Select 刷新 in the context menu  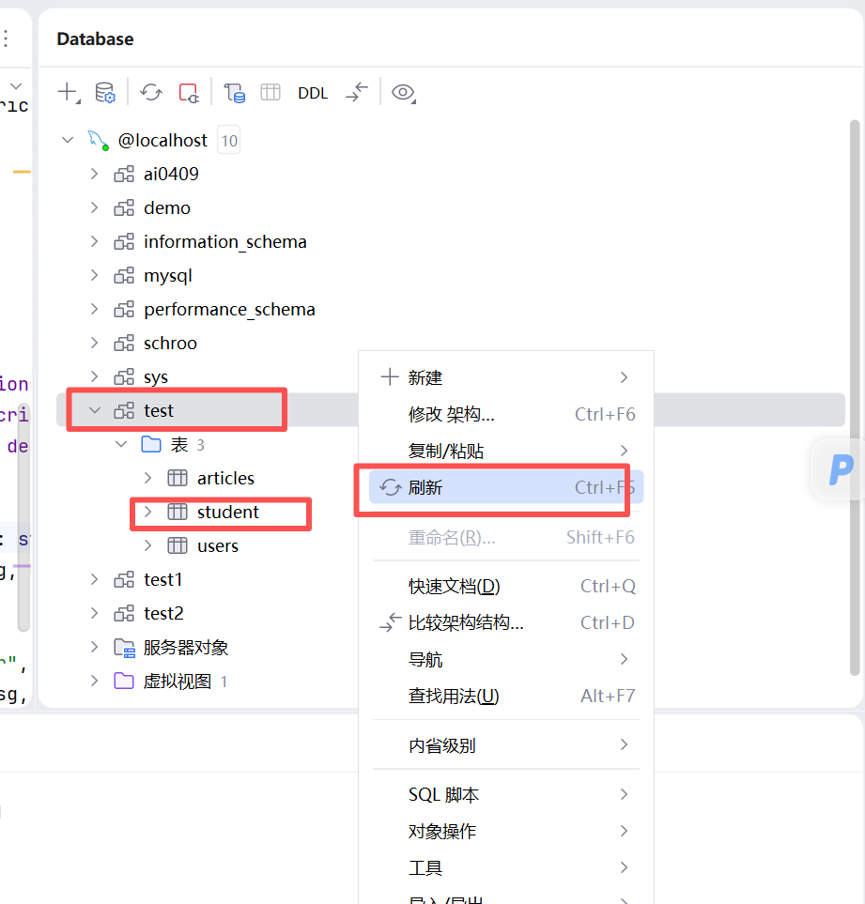pos(506,487)
